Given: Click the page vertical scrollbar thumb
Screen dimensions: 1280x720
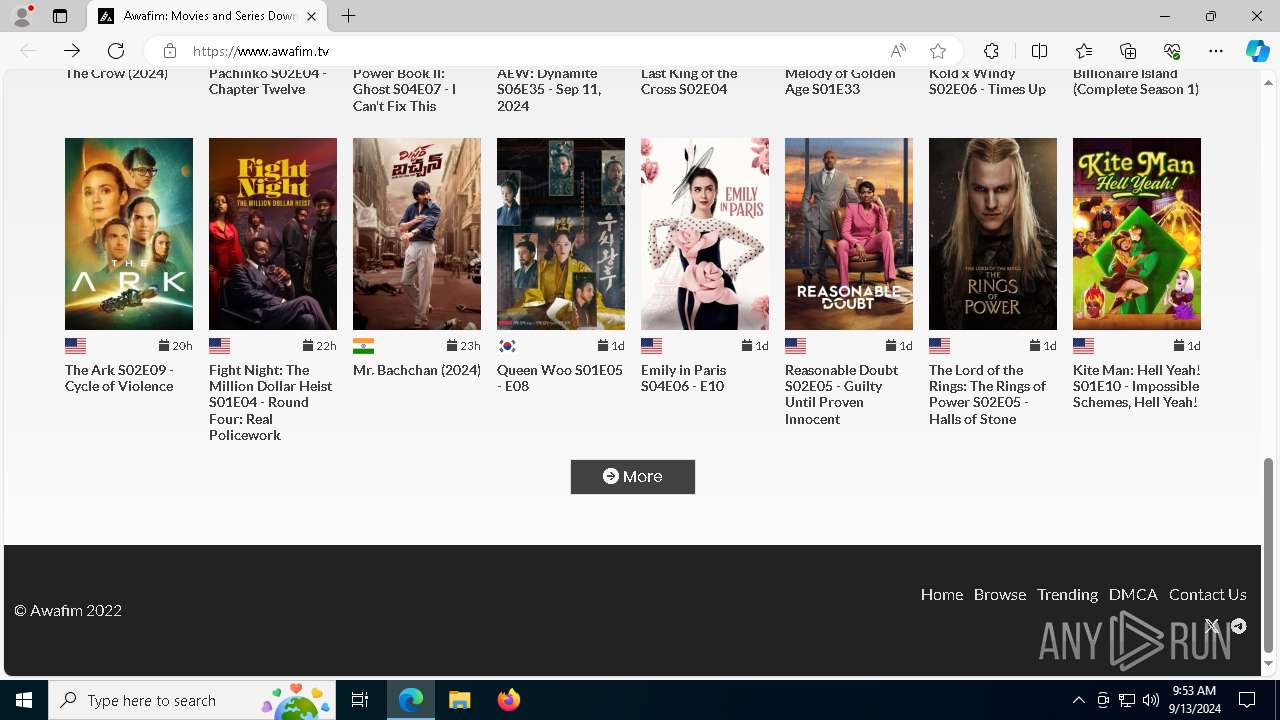Looking at the screenshot, I should tap(1269, 555).
